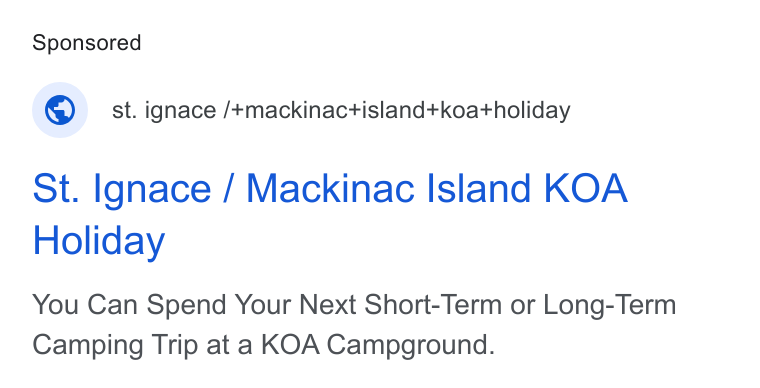The image size is (760, 388).
Task: Click the light-blue circle behind the globe
Action: click(60, 110)
